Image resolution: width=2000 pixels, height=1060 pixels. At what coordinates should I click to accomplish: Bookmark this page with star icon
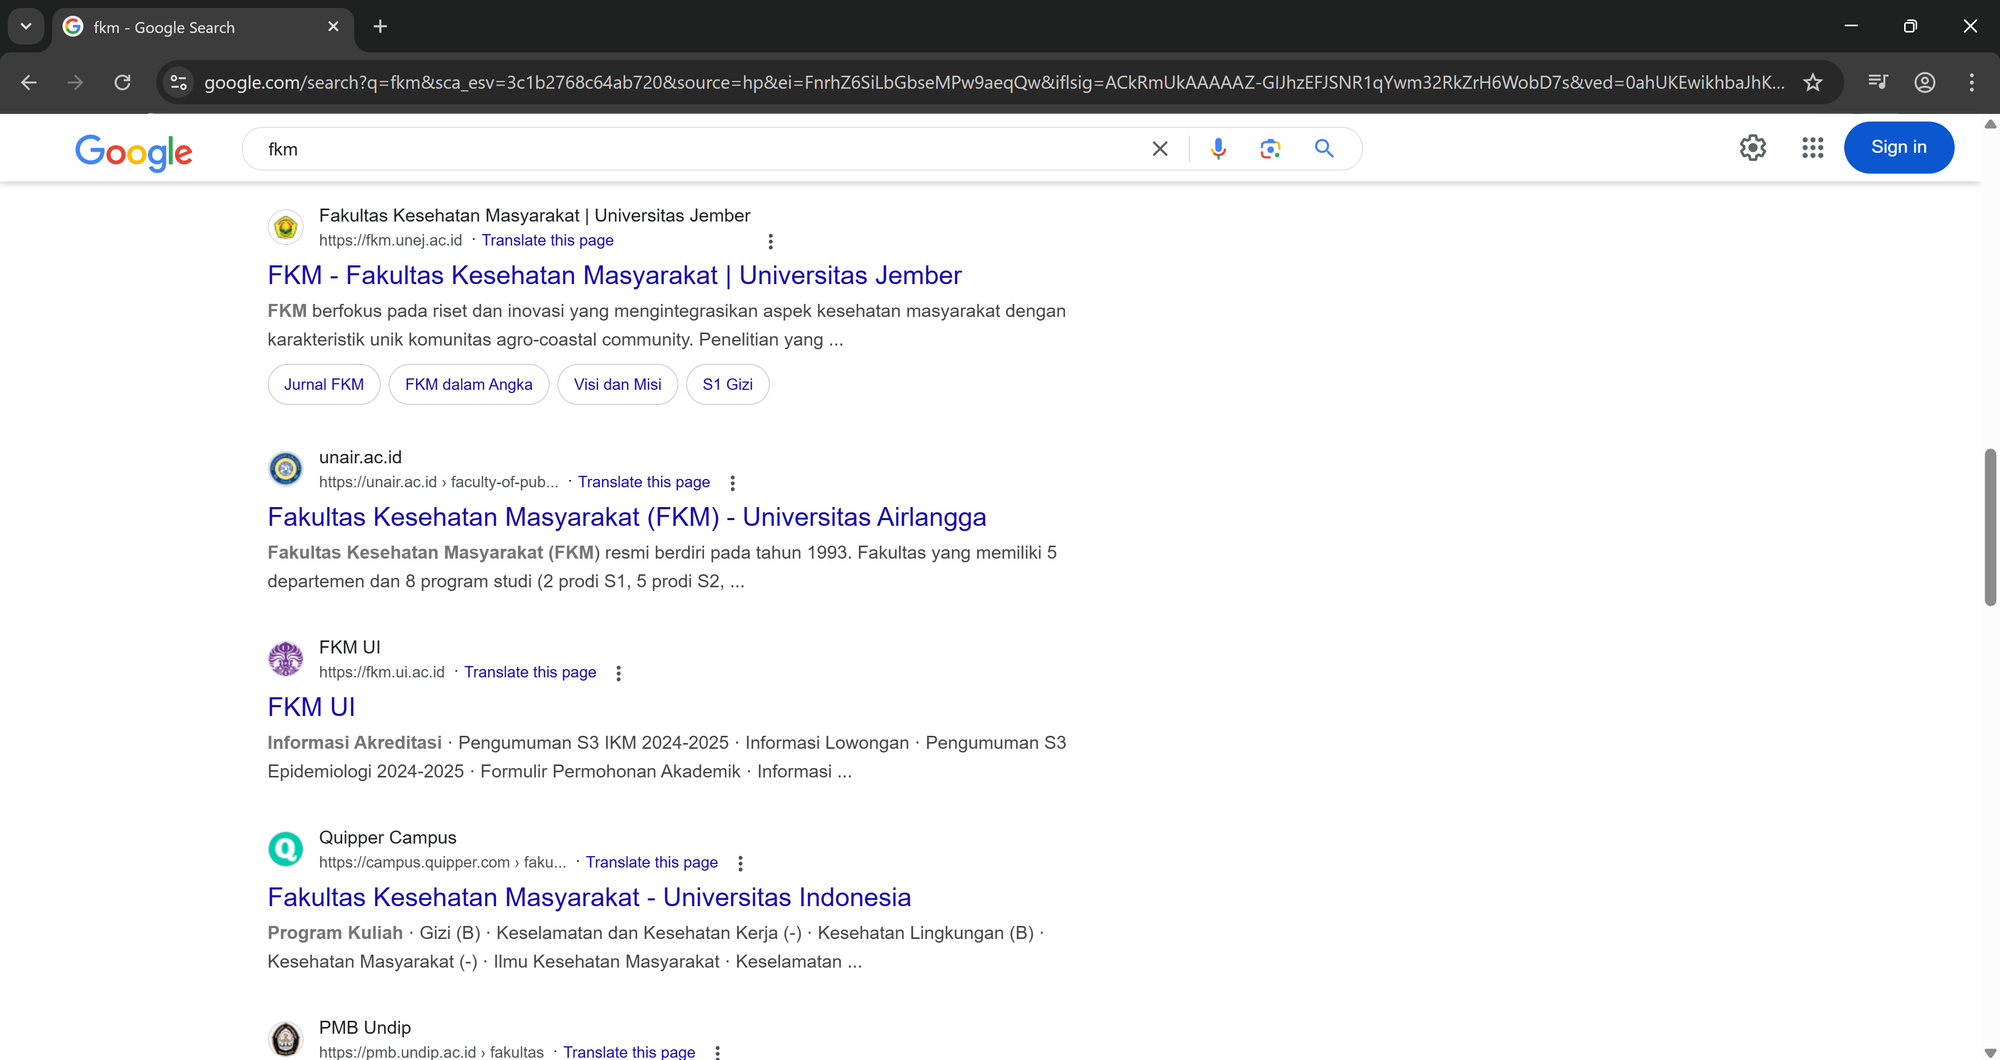pos(1813,83)
